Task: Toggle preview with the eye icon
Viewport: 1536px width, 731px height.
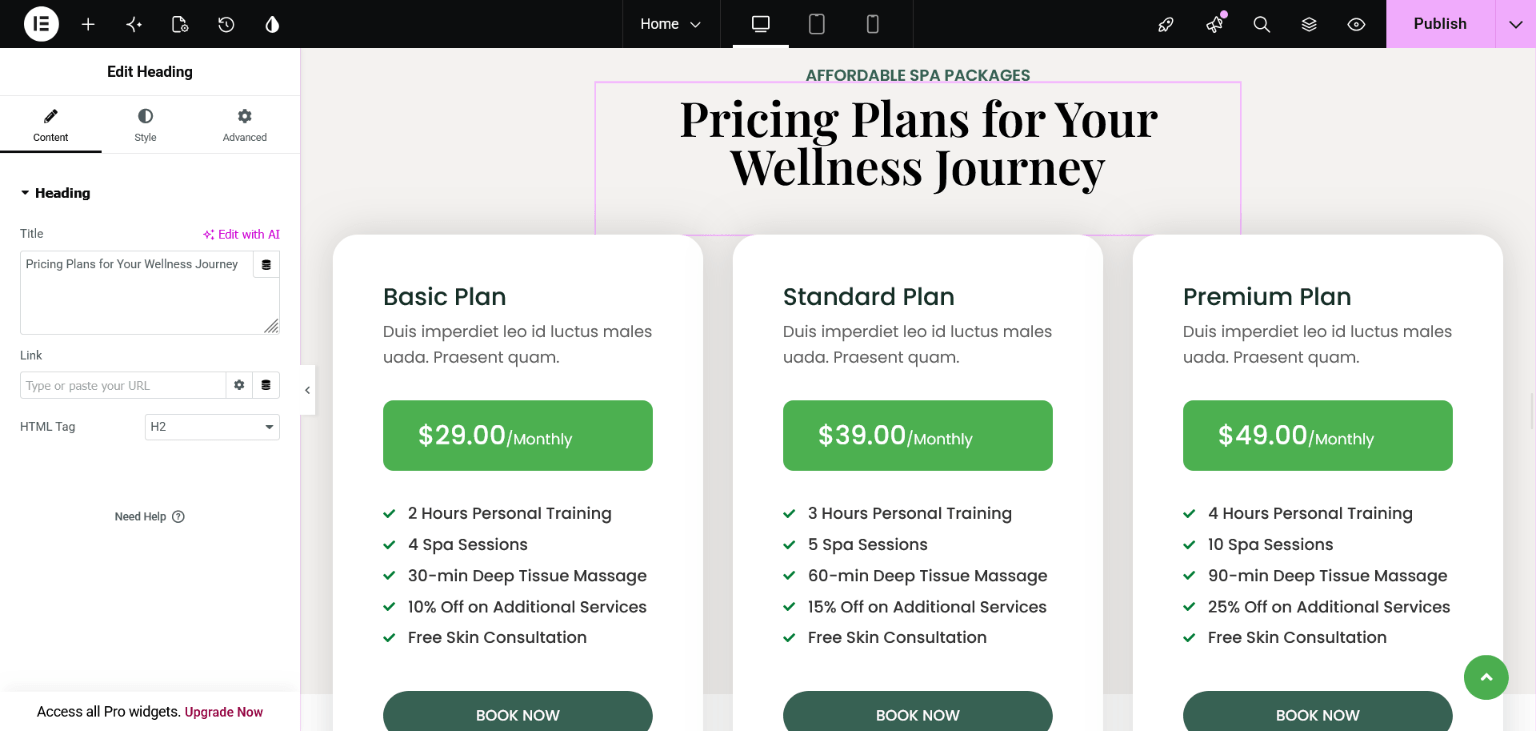Action: tap(1356, 24)
